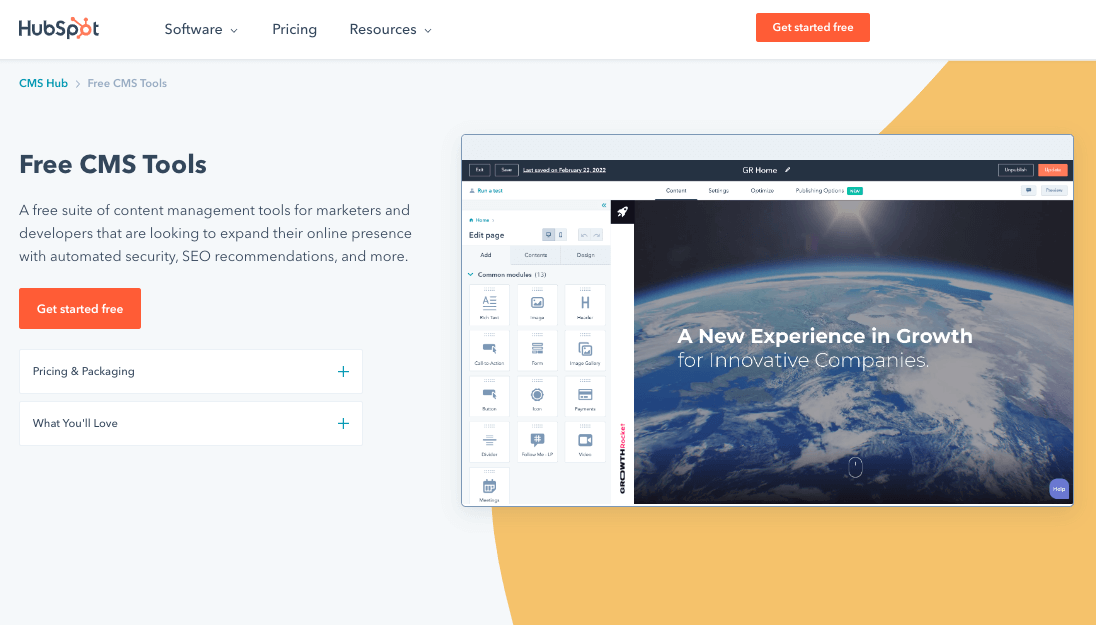Insert the Meetings module
This screenshot has width=1096, height=625.
pos(487,486)
